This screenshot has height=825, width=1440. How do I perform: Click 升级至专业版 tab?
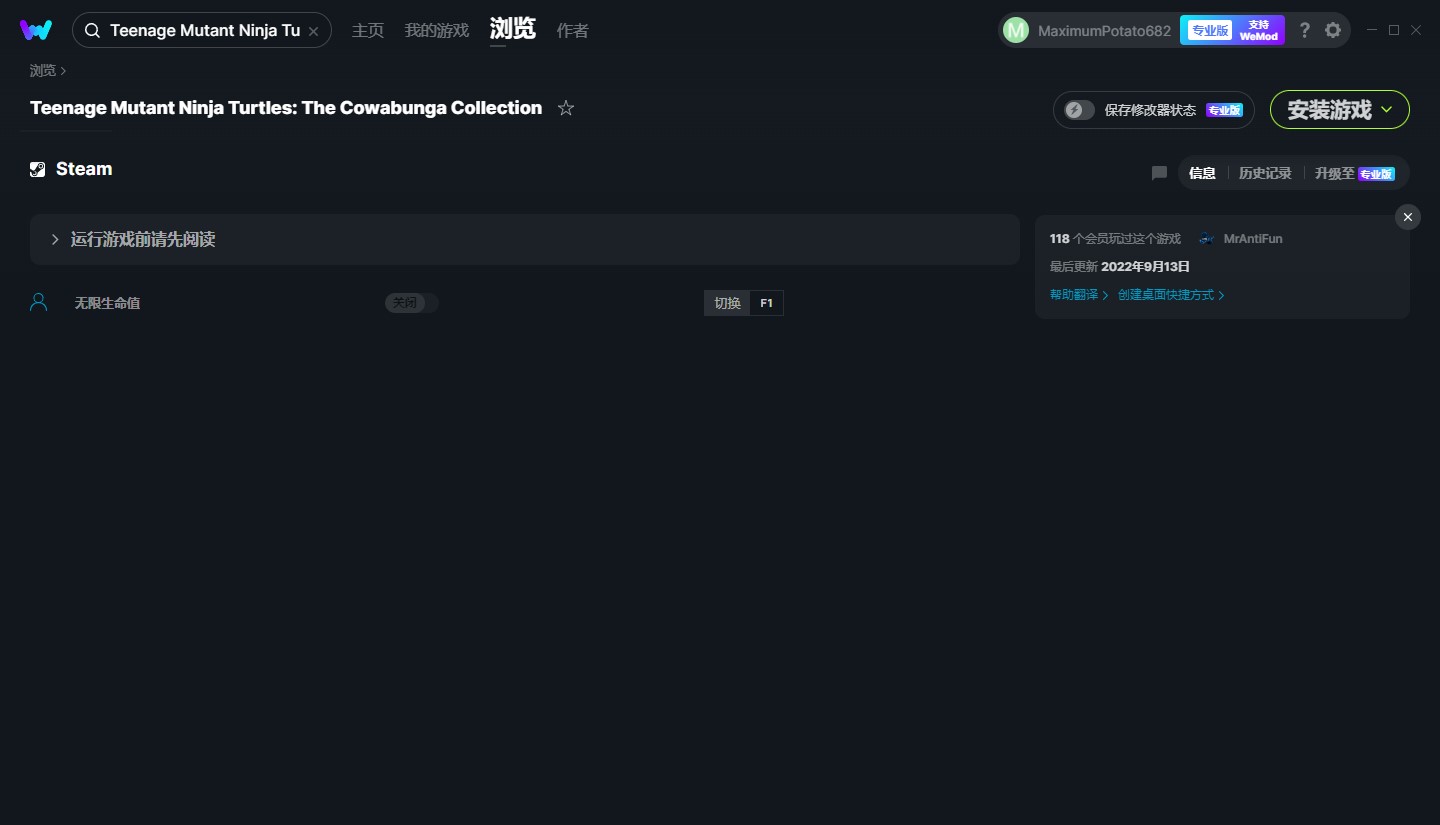click(1355, 173)
